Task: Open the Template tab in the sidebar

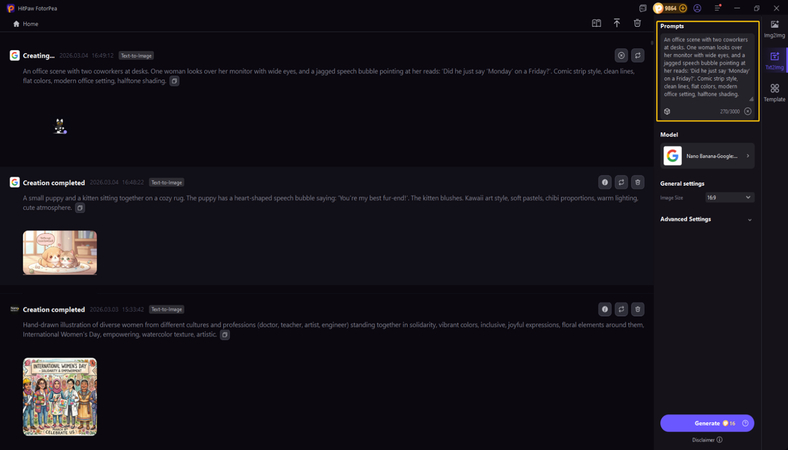Action: (x=774, y=92)
